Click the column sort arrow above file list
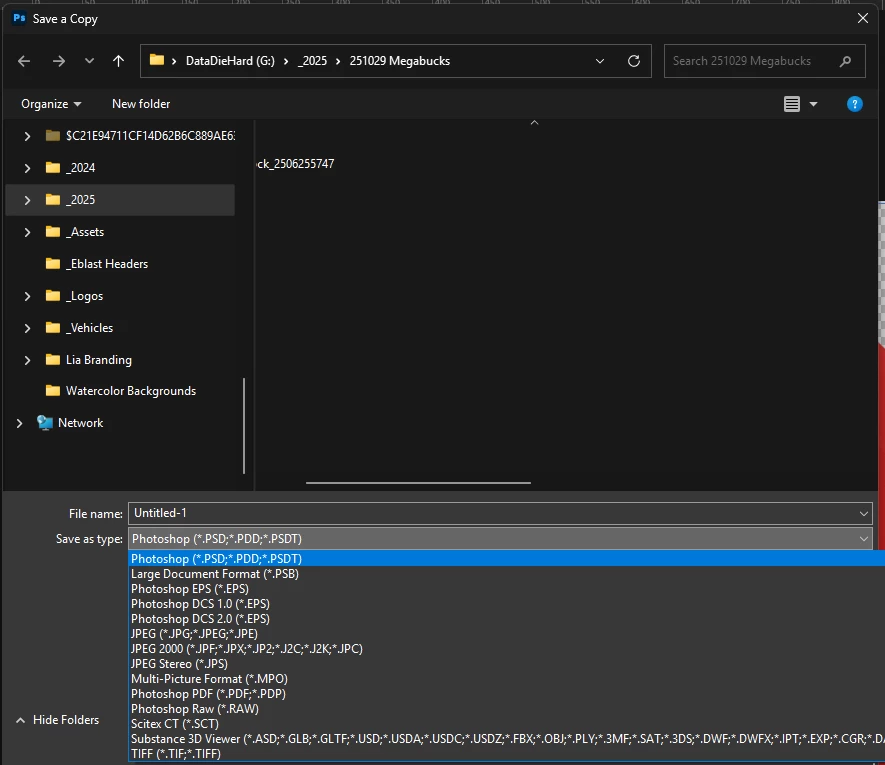Viewport: 885px width, 765px height. (x=534, y=123)
